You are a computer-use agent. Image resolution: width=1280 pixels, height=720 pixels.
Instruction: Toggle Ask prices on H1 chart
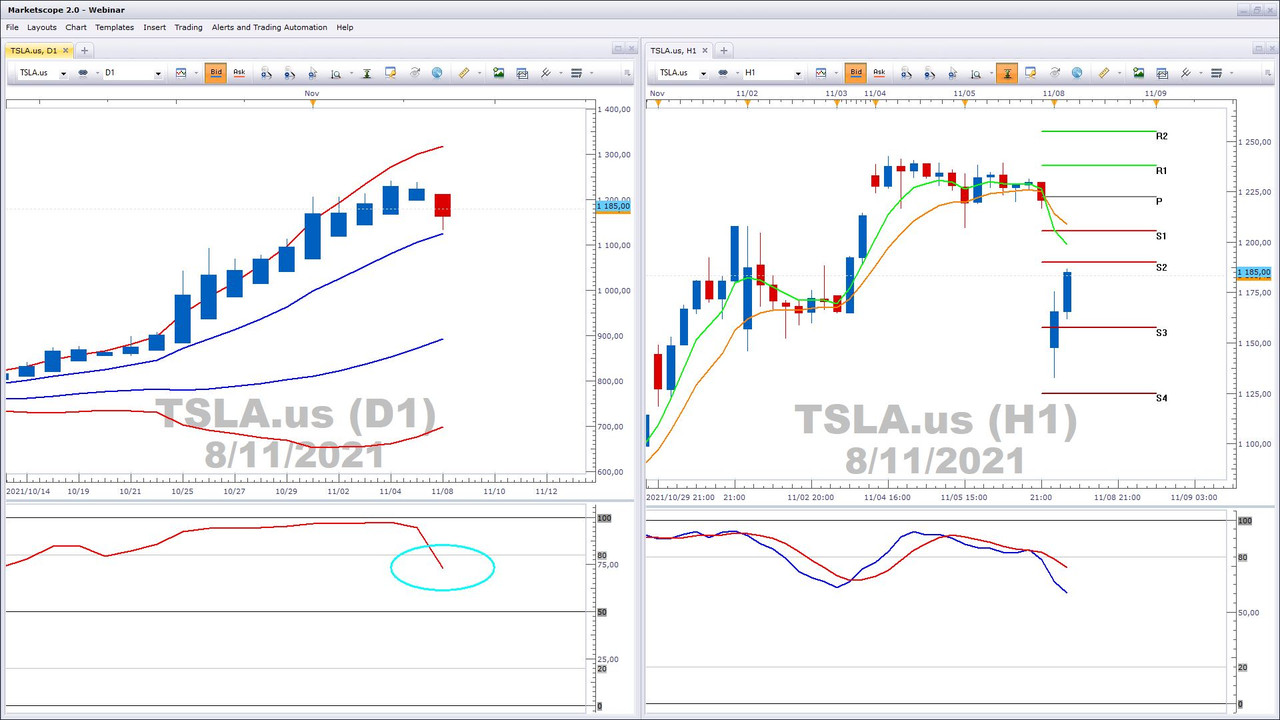coord(879,72)
